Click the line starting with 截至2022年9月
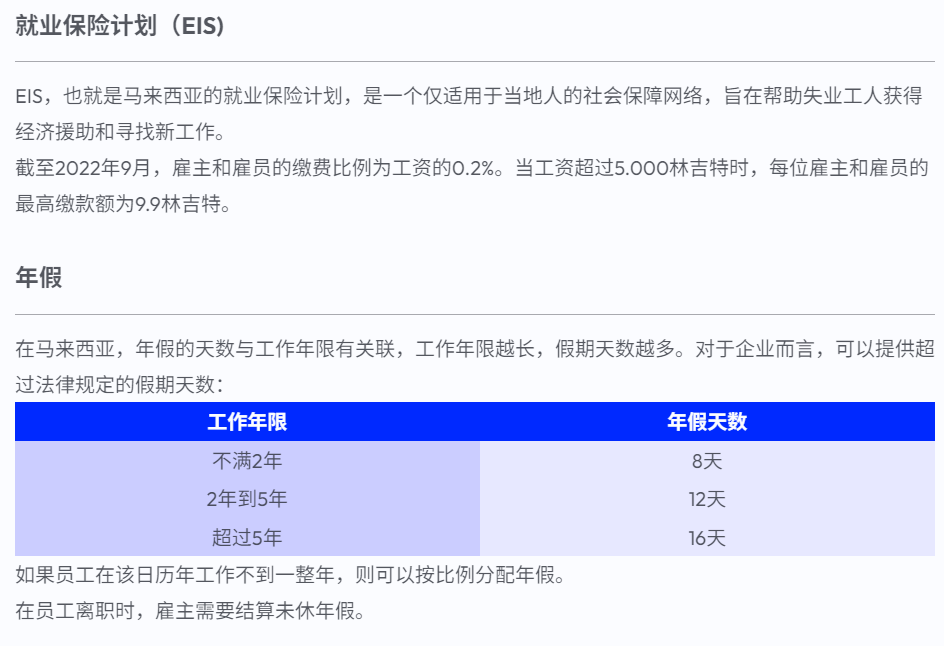This screenshot has width=944, height=646. pos(472,167)
